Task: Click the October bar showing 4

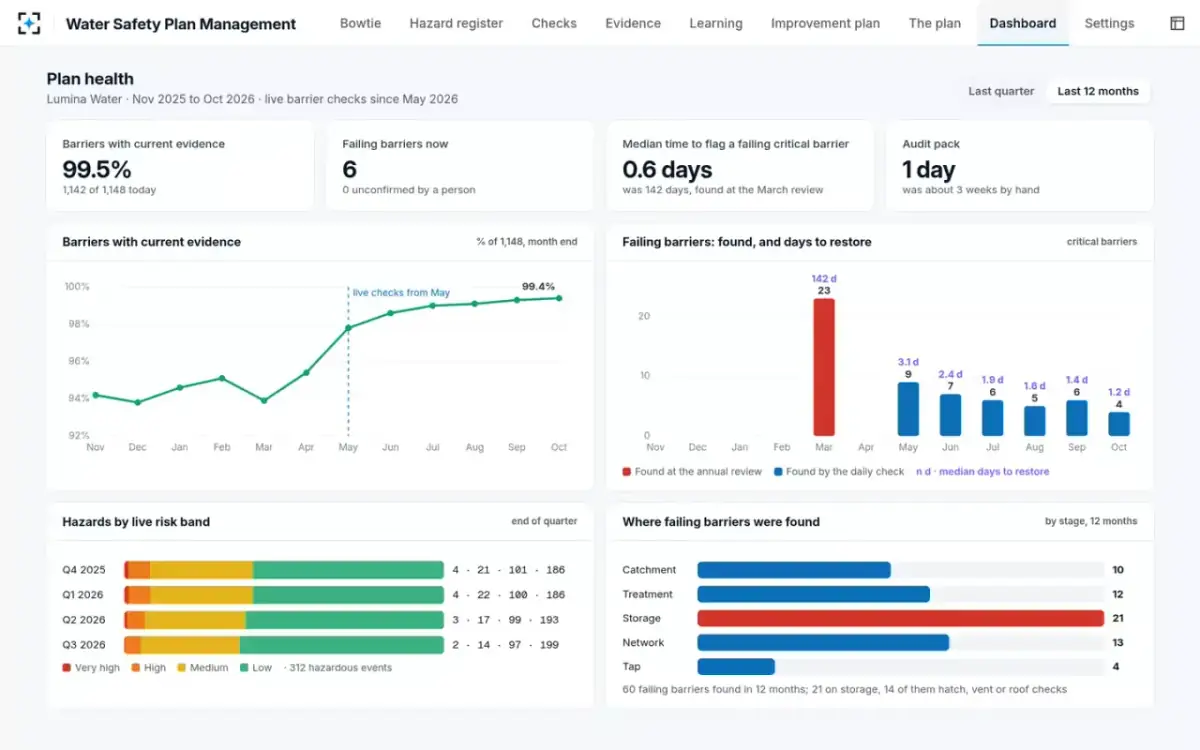Action: click(1119, 424)
